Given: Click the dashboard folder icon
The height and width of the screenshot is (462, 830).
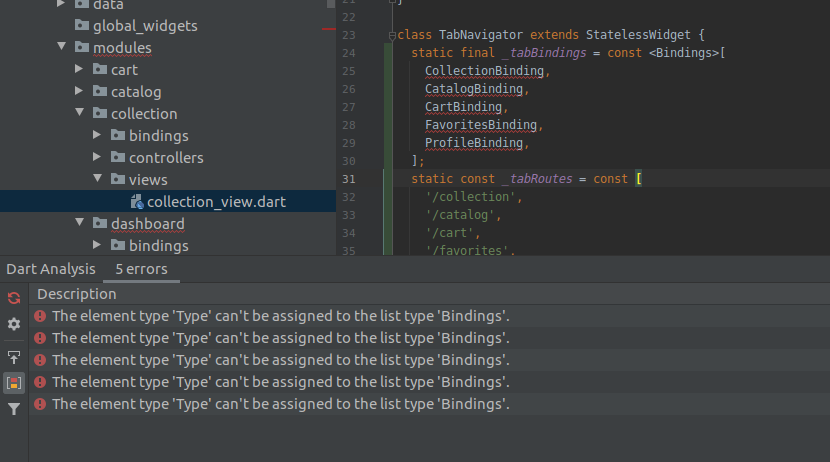Looking at the screenshot, I should click(x=100, y=223).
